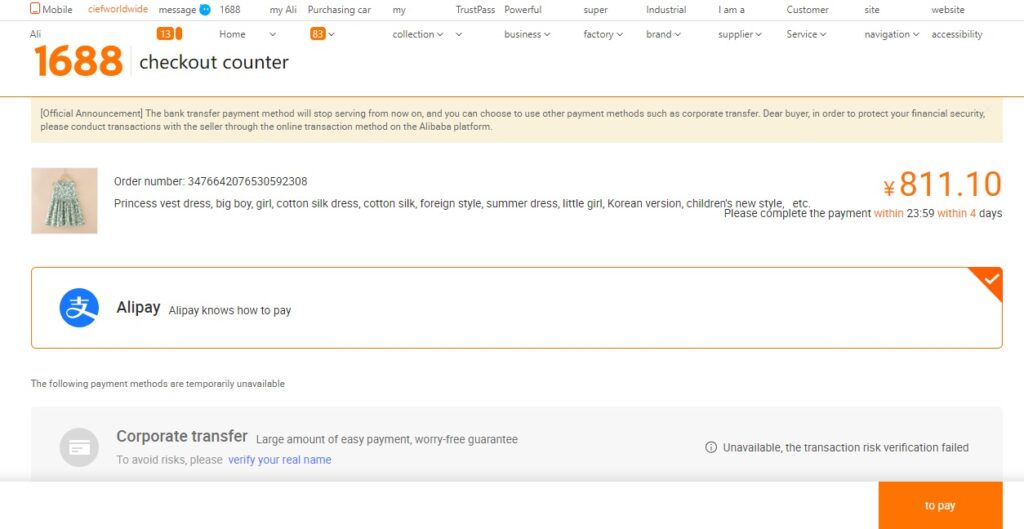Expand the Customer Service dropdown
The image size is (1024, 529).
pos(806,34)
